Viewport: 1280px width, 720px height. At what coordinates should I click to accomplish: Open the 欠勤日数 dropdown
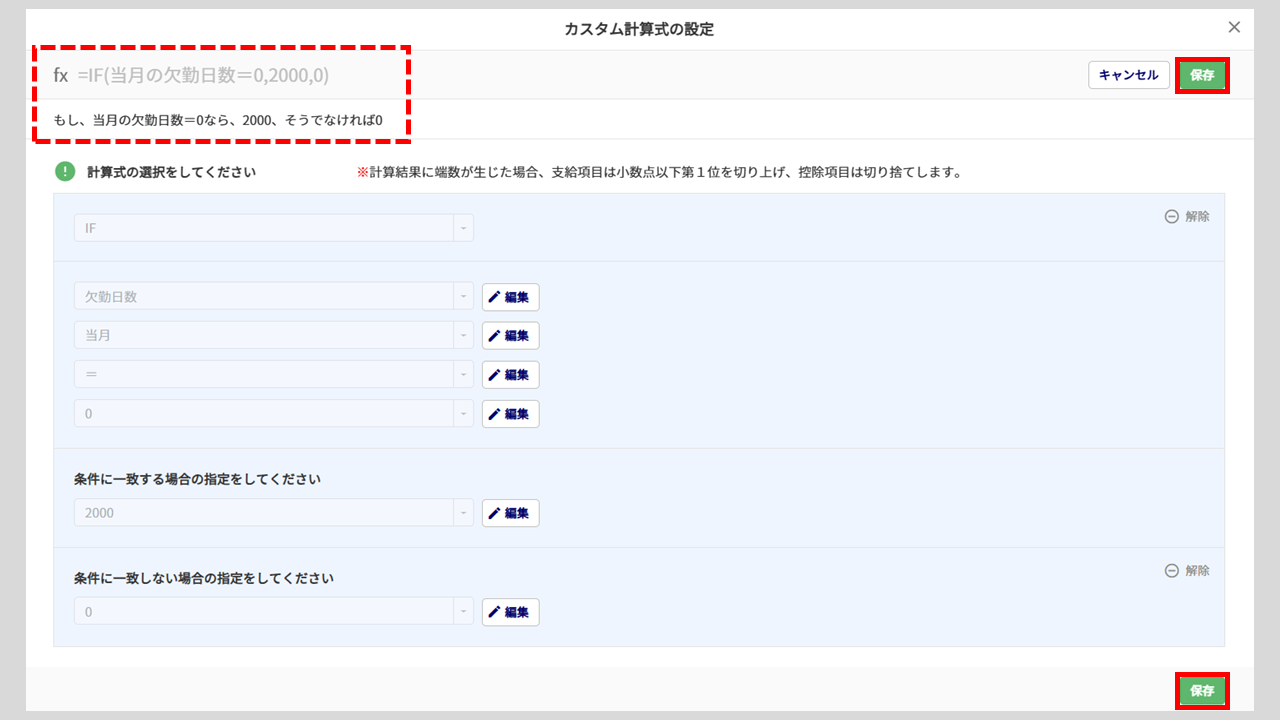pos(274,297)
